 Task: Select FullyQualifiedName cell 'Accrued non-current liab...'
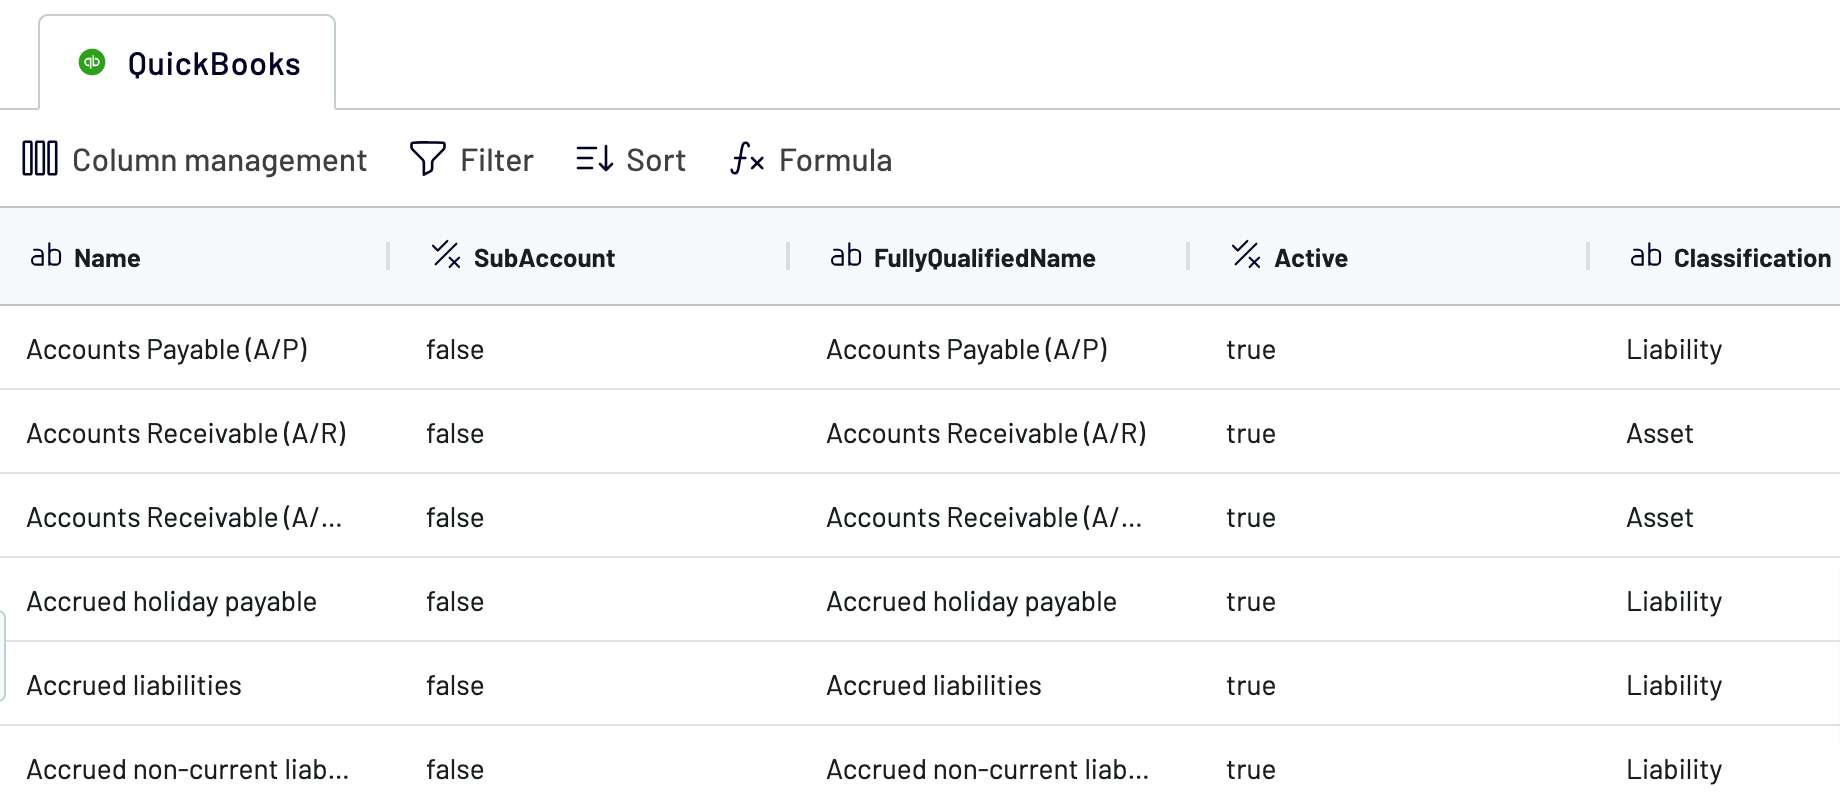click(x=988, y=769)
